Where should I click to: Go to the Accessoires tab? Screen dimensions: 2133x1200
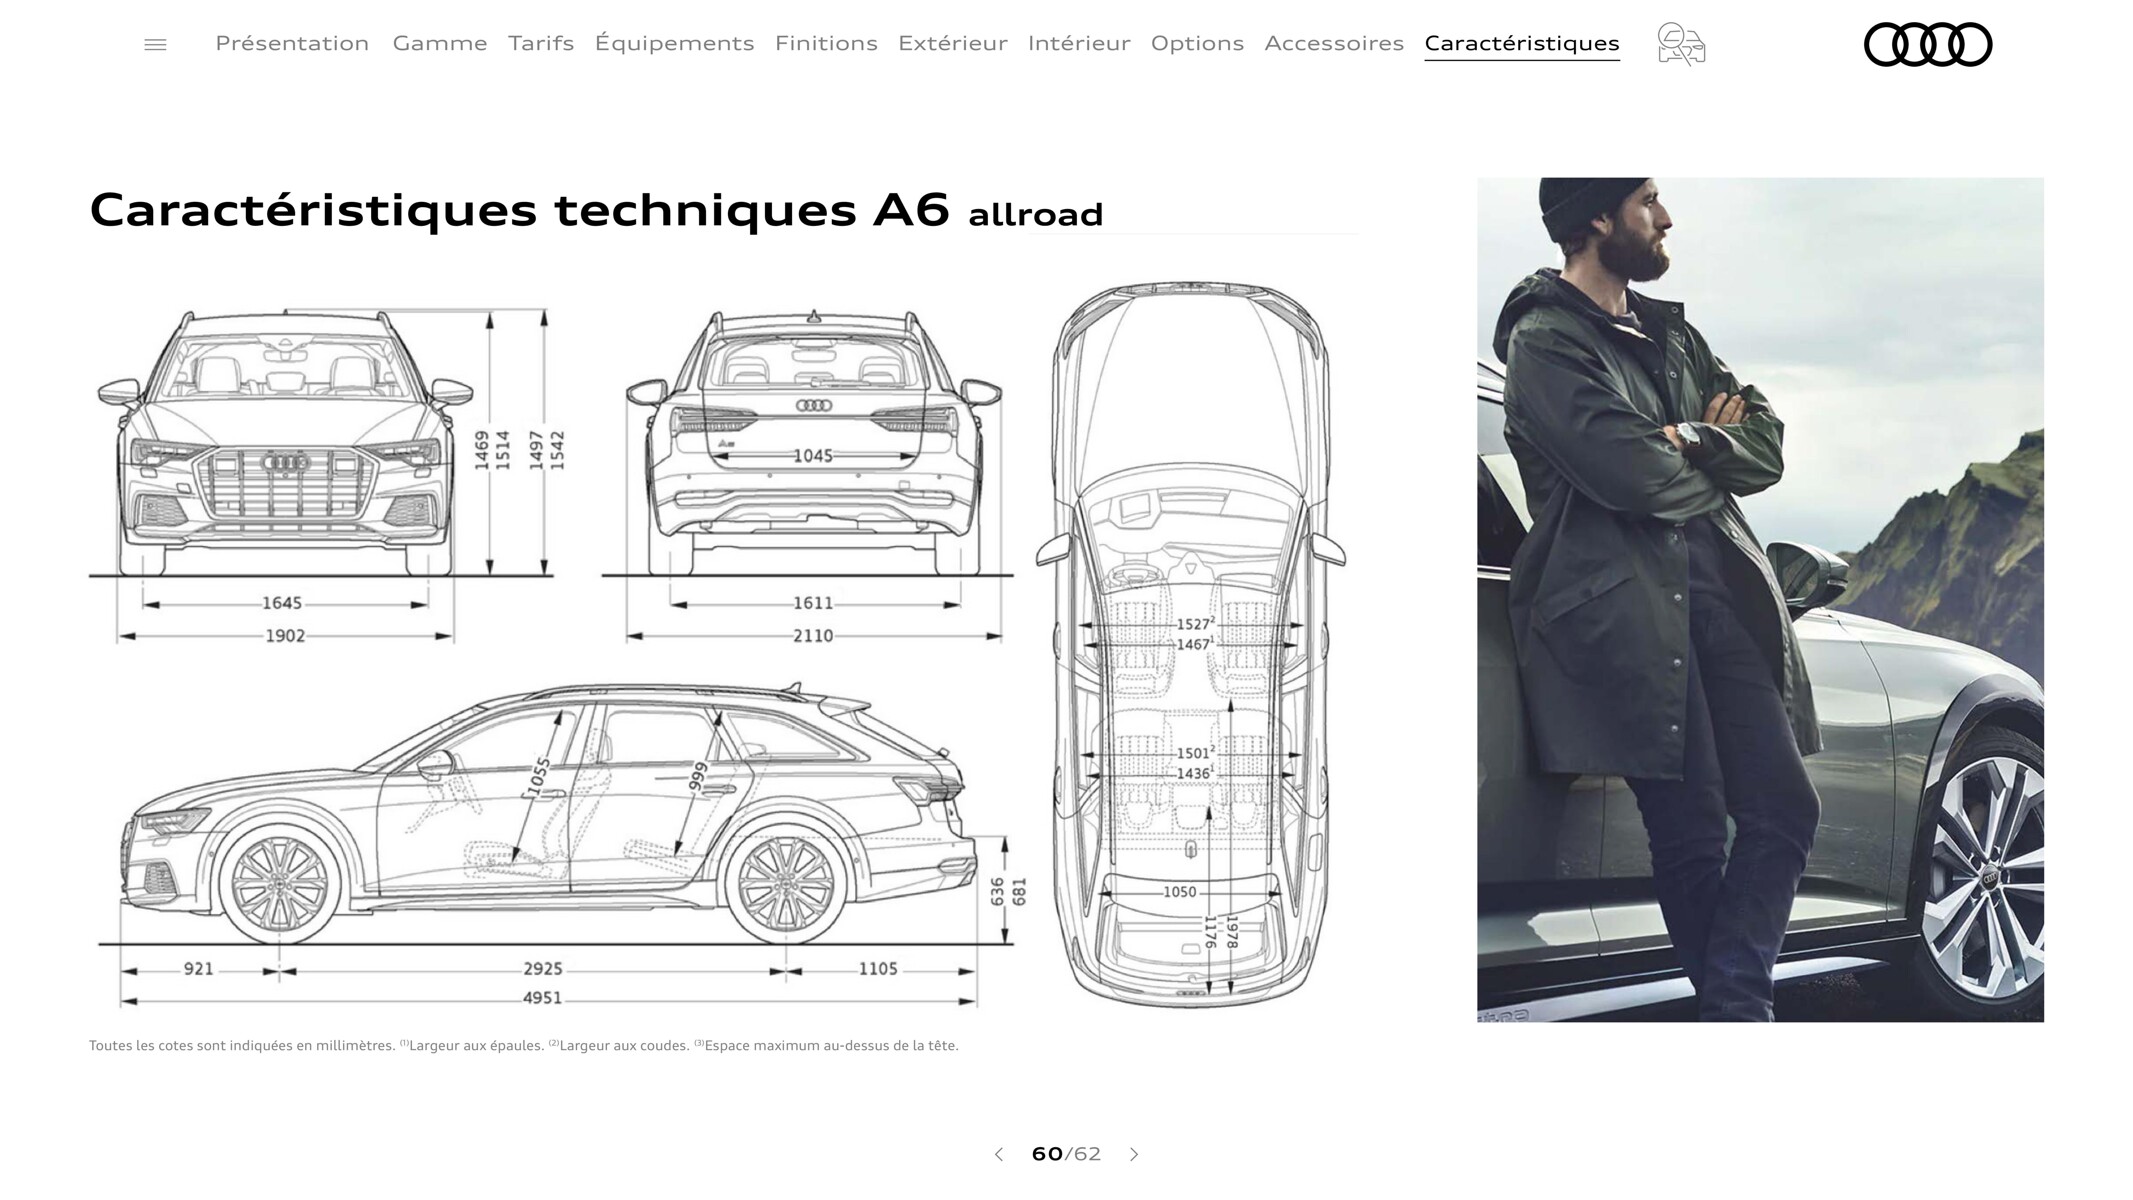1334,43
